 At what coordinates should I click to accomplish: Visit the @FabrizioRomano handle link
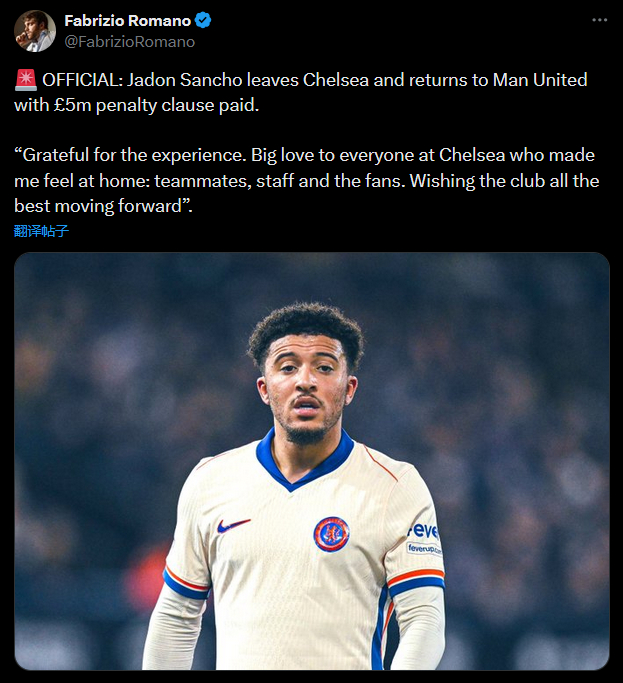click(x=129, y=42)
